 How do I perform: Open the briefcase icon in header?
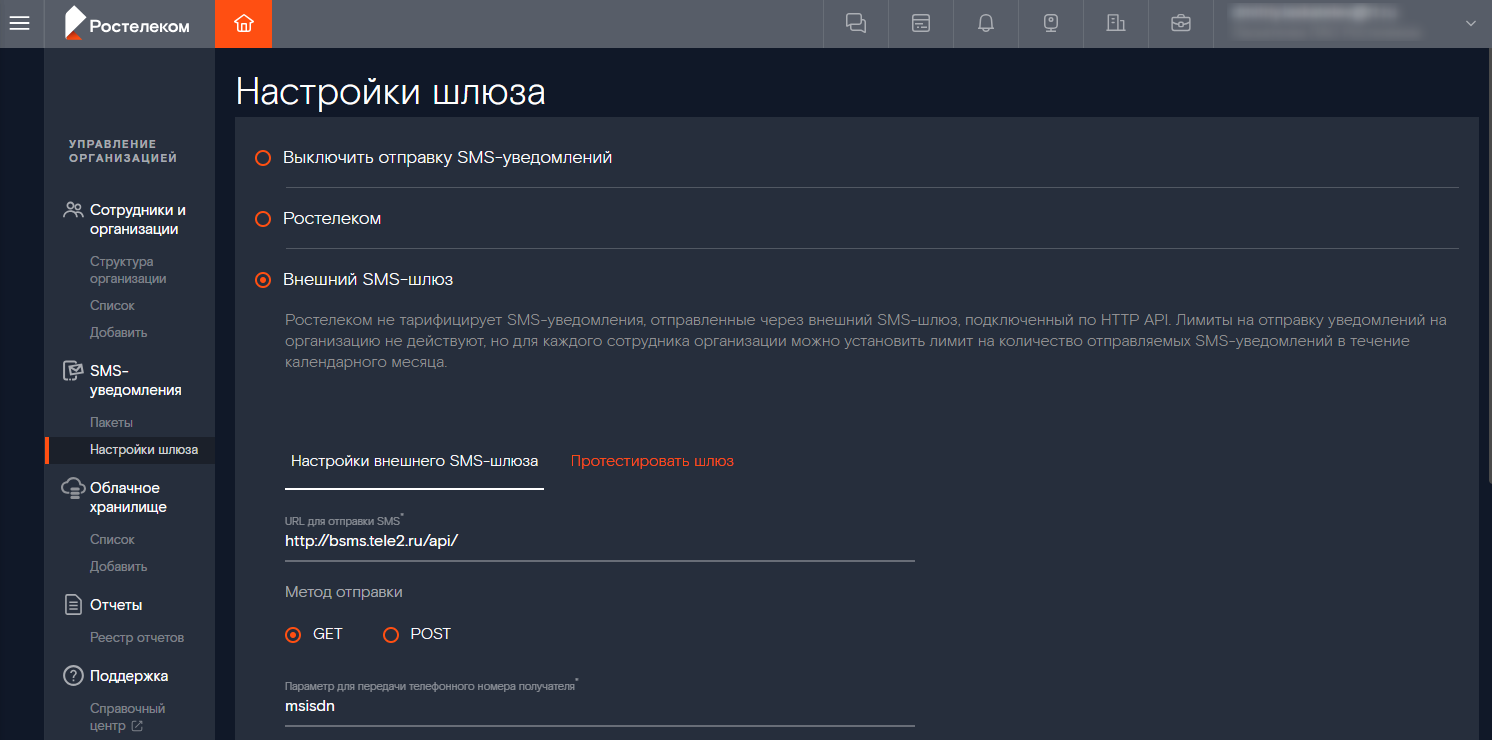tap(1181, 24)
